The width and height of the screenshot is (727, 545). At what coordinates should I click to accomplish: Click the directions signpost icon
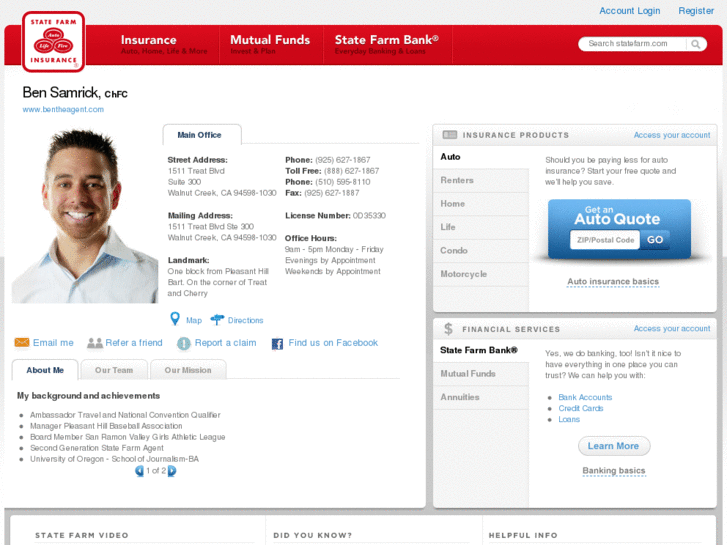[217, 320]
